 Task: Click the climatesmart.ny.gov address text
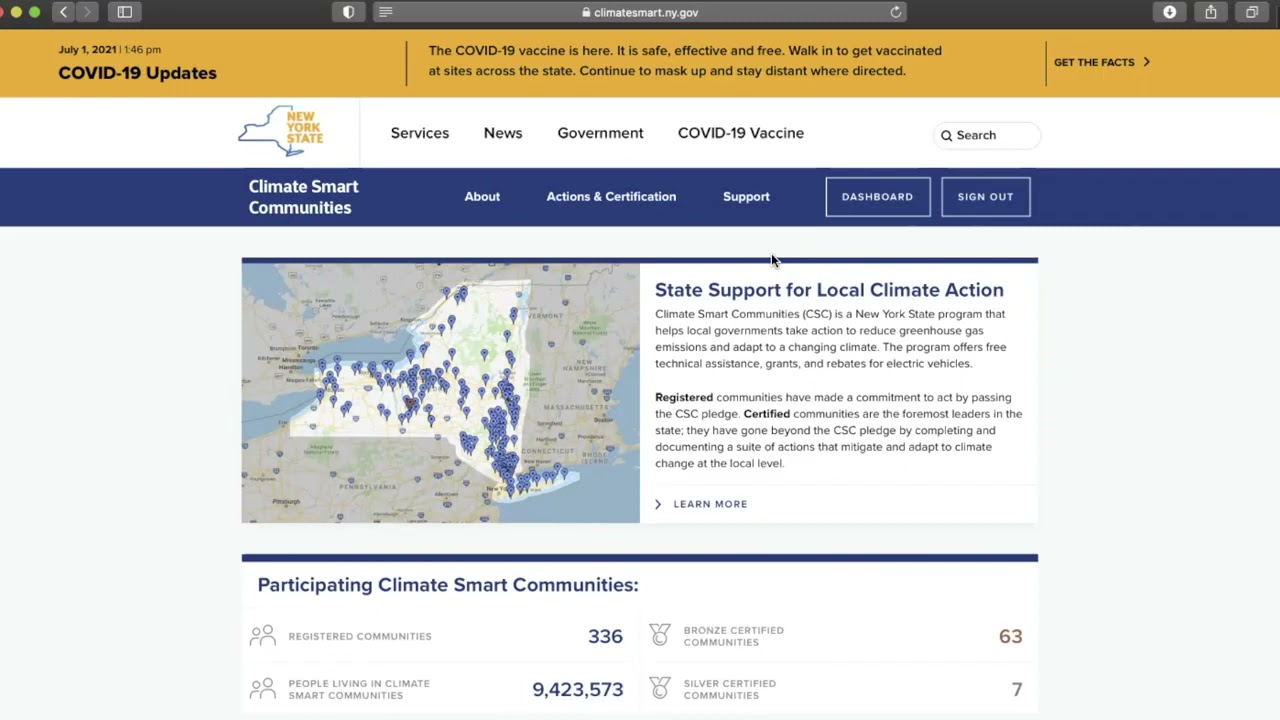(x=646, y=12)
